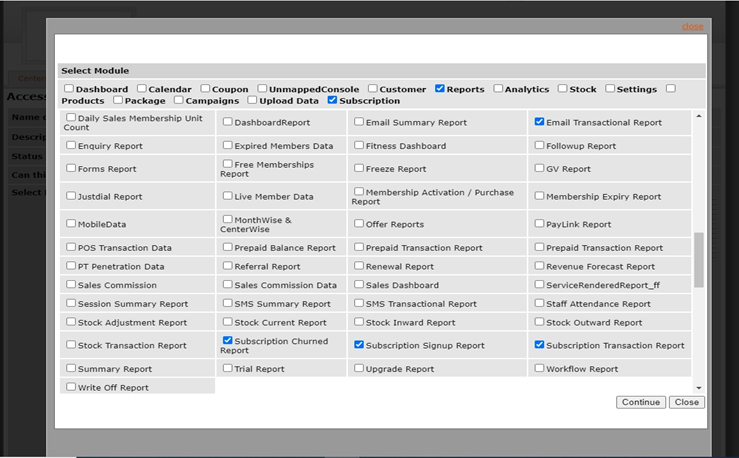Tick POS Transaction Data checkbox
The height and width of the screenshot is (458, 739).
pyautogui.click(x=71, y=247)
